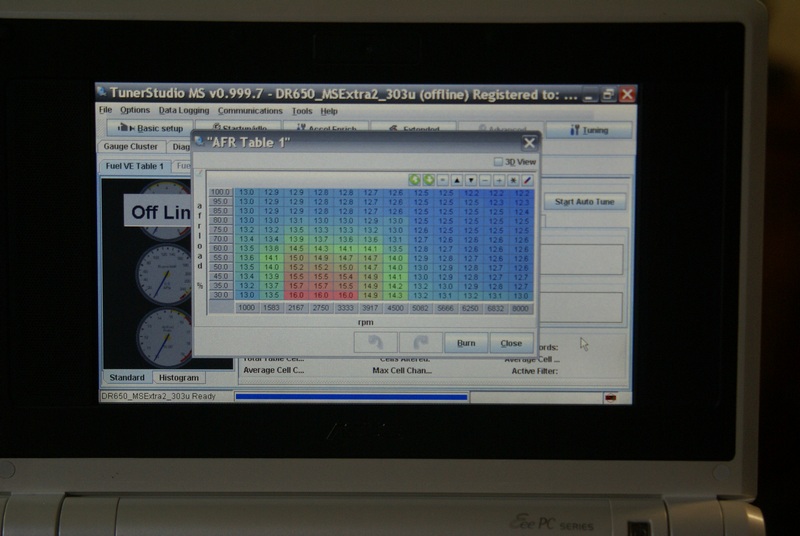Click the 'Average Cell C...' label in the main window

(273, 370)
